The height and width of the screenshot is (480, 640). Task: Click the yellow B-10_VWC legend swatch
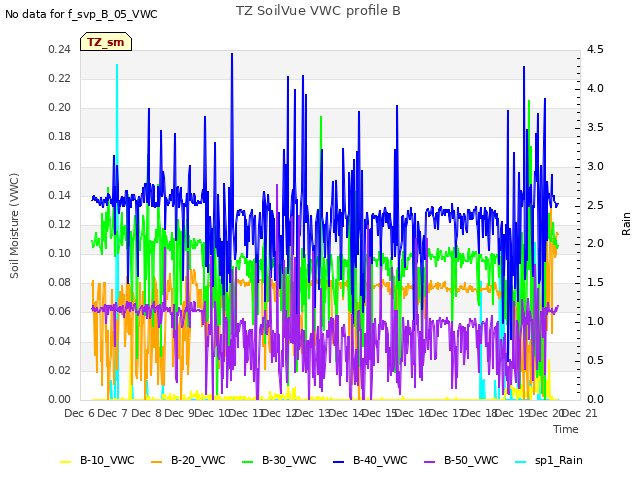pyautogui.click(x=66, y=461)
